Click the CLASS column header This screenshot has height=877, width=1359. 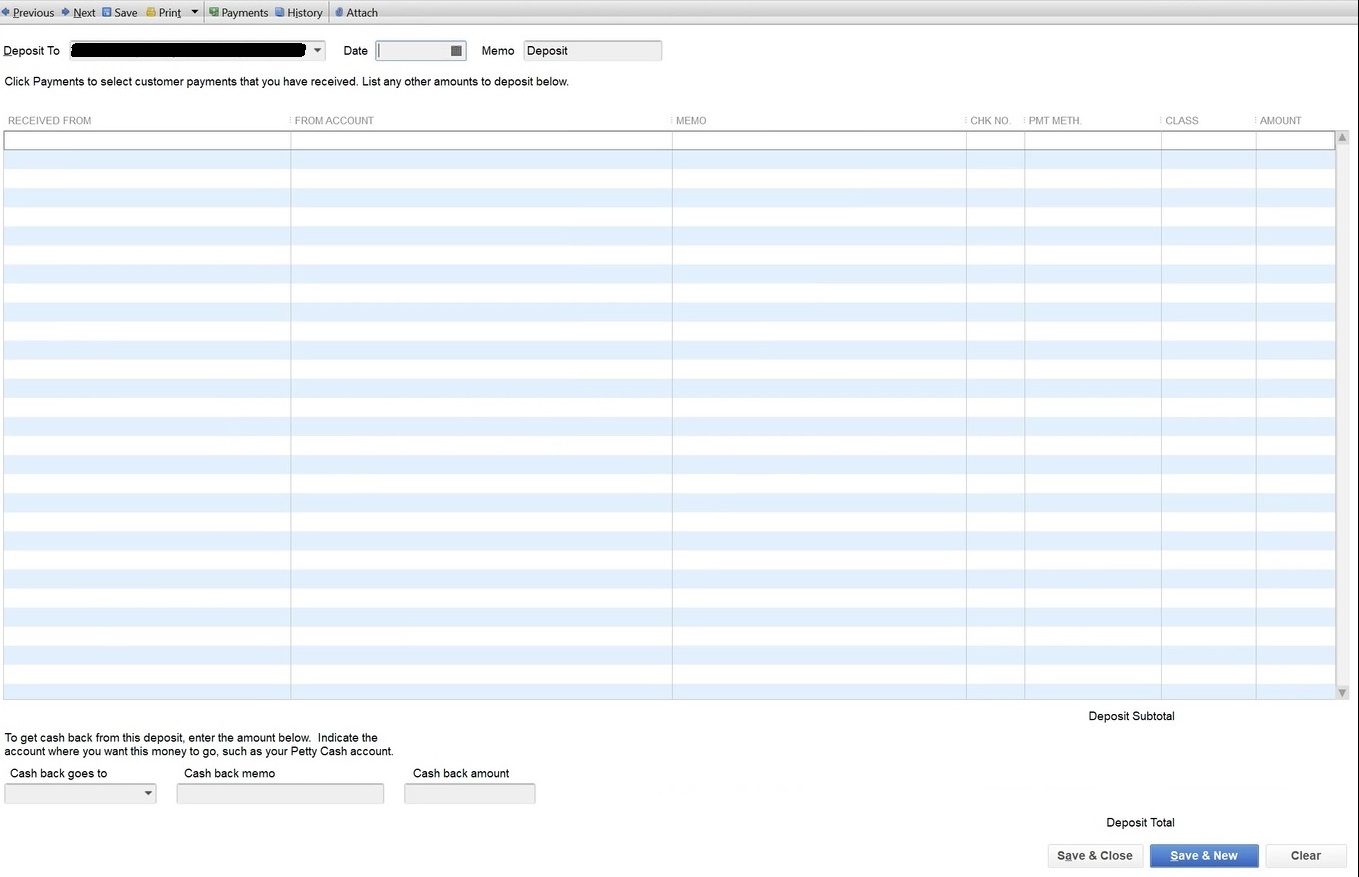[1181, 121]
